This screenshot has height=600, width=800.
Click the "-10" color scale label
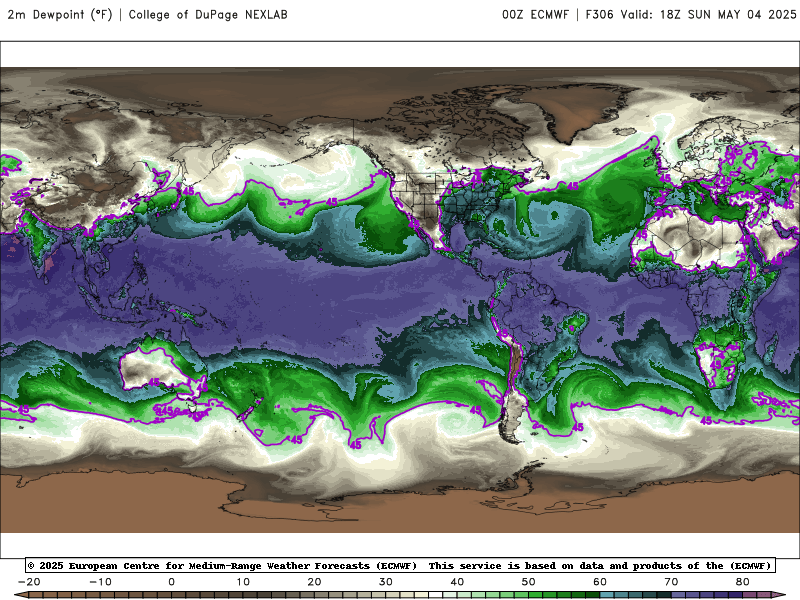pos(100,582)
